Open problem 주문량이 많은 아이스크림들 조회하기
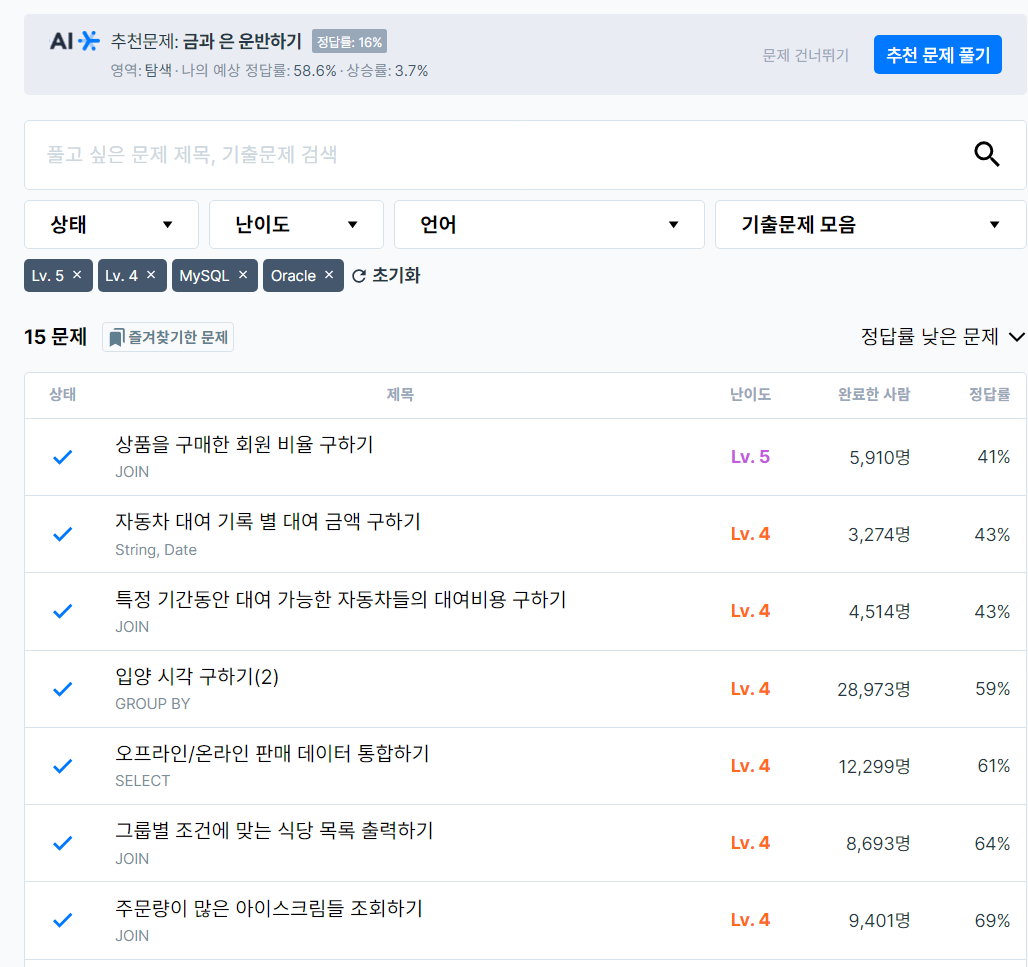This screenshot has width=1028, height=967. (269, 908)
